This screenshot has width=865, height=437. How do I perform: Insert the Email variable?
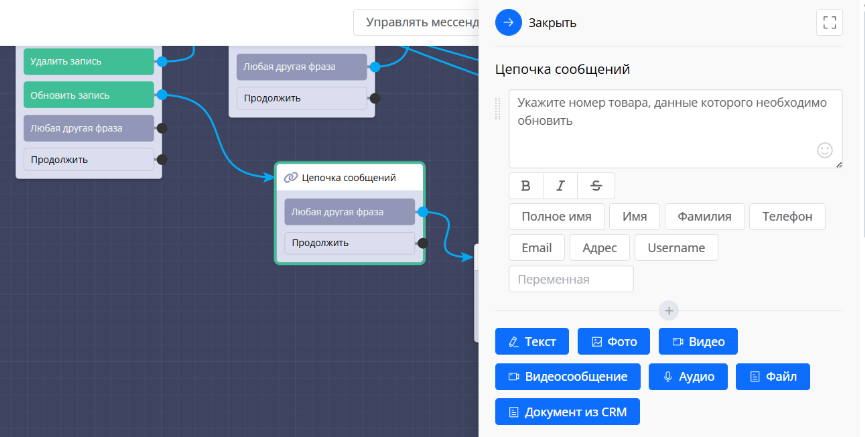[x=537, y=247]
